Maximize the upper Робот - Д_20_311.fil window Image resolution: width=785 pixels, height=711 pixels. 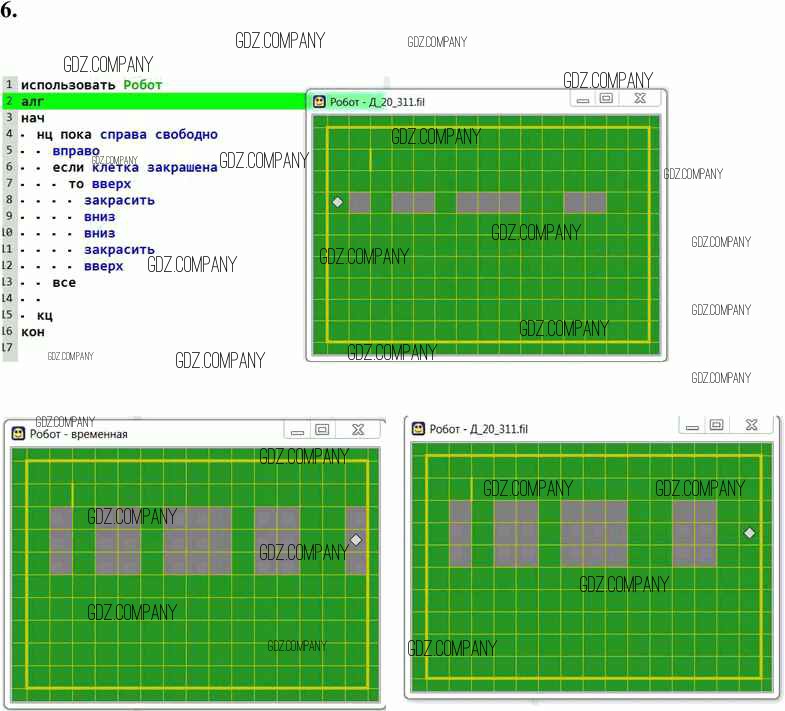tap(606, 99)
